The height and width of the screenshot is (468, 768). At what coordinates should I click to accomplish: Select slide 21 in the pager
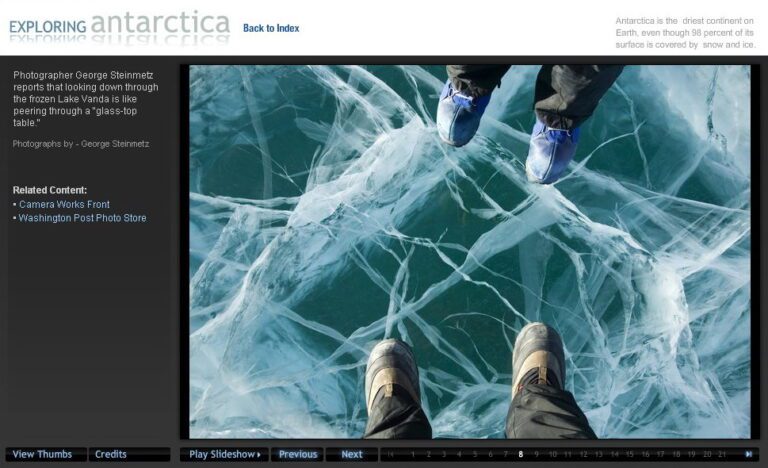[722, 454]
